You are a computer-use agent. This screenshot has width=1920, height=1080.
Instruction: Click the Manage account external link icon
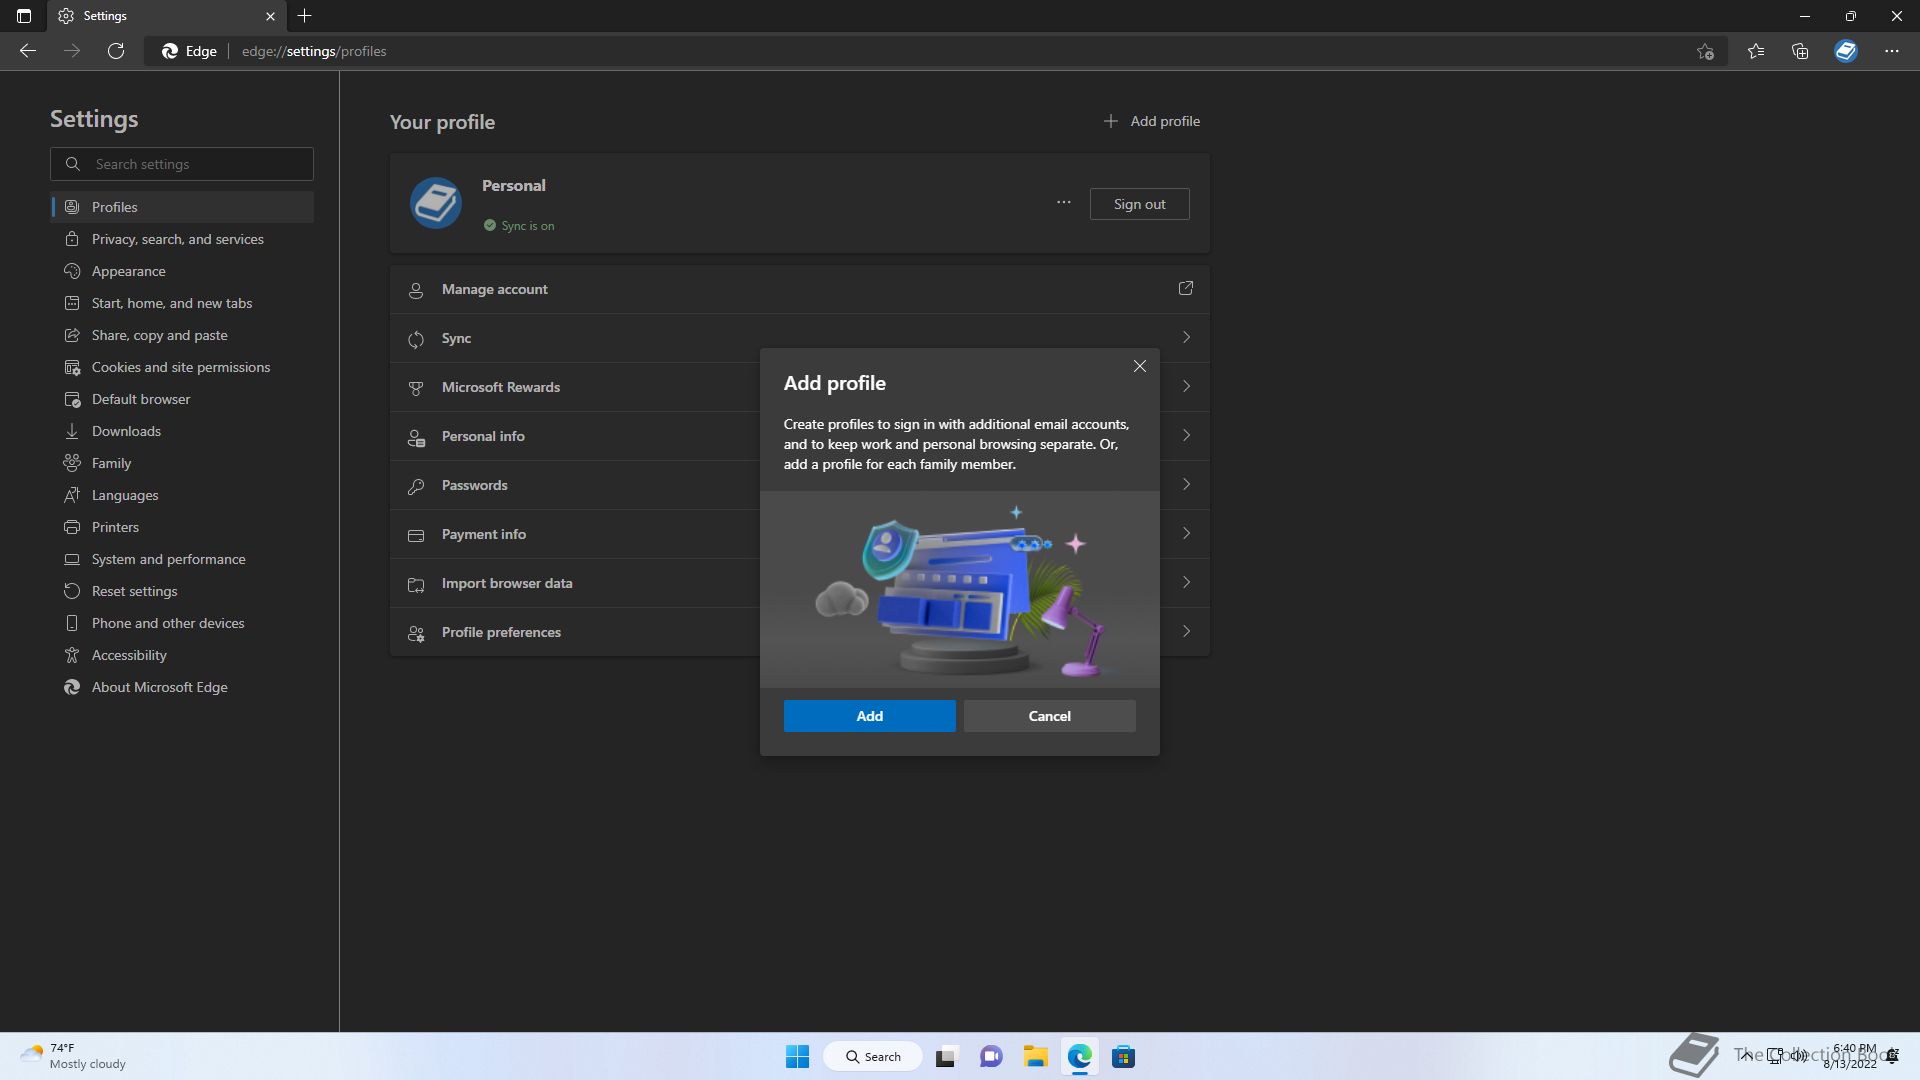click(1186, 288)
